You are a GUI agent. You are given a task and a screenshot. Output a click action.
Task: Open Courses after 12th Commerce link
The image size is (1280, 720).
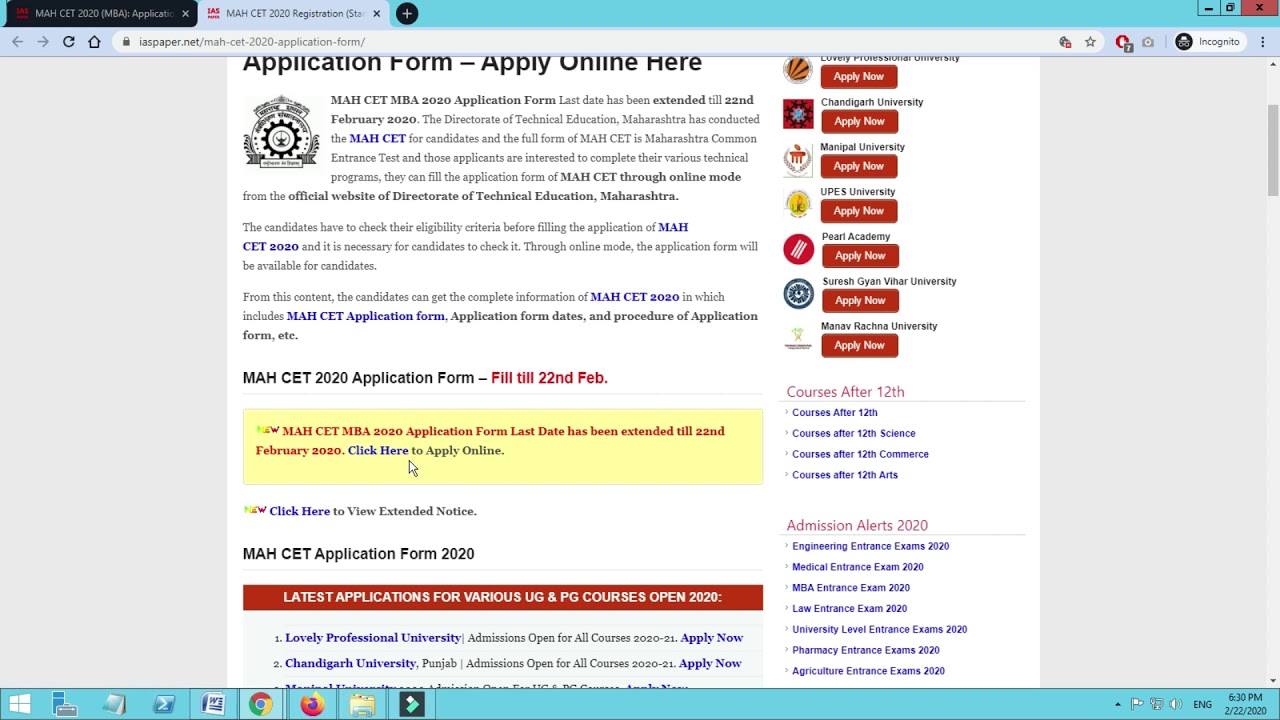tap(860, 454)
